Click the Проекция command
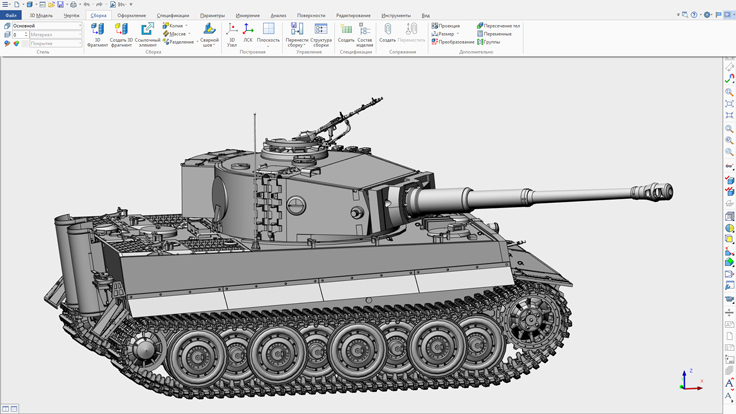 point(448,26)
